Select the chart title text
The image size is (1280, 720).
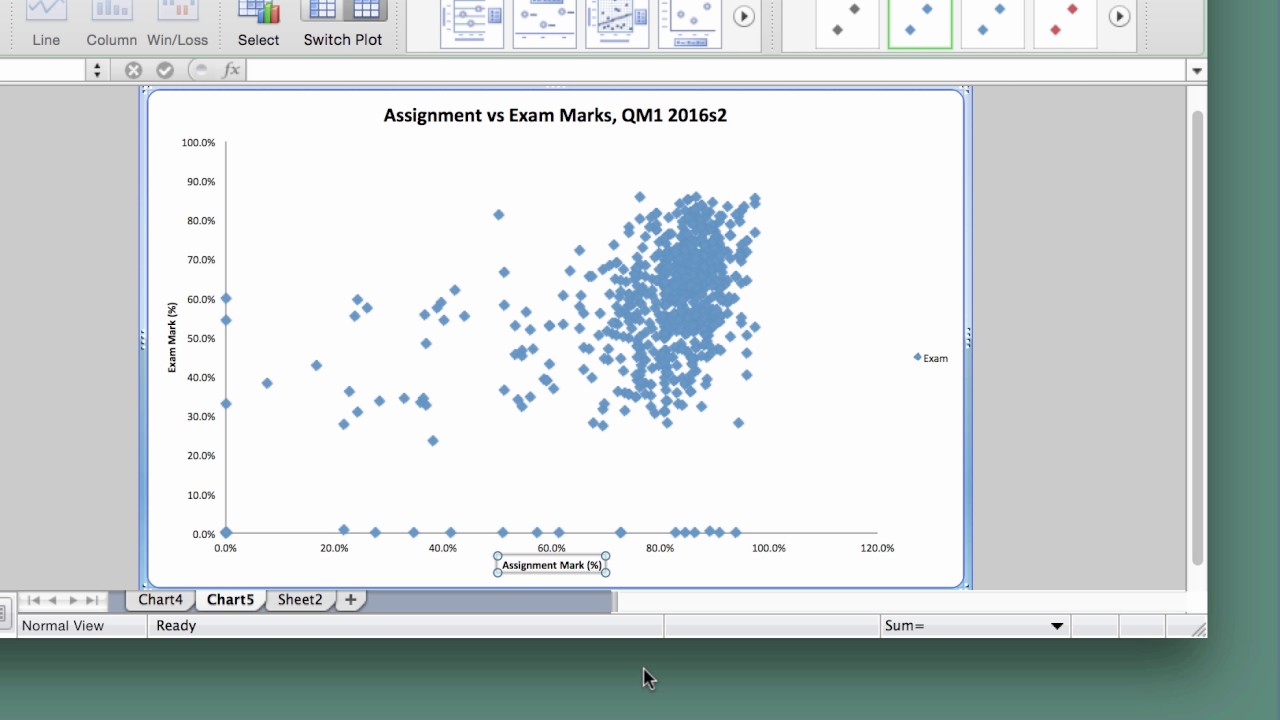[x=555, y=115]
